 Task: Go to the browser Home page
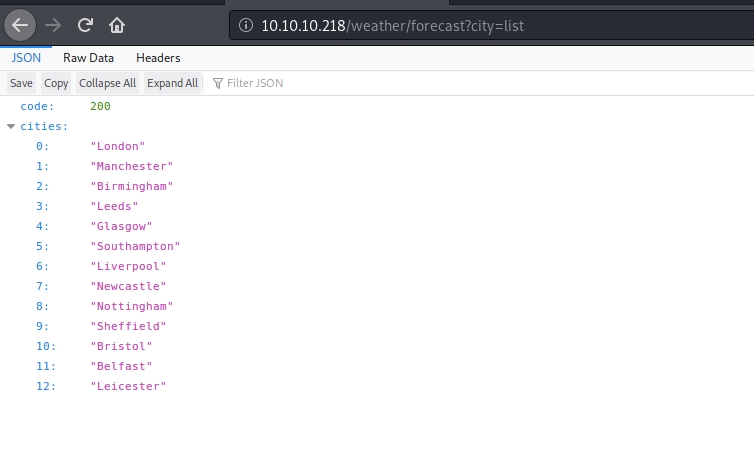117,25
